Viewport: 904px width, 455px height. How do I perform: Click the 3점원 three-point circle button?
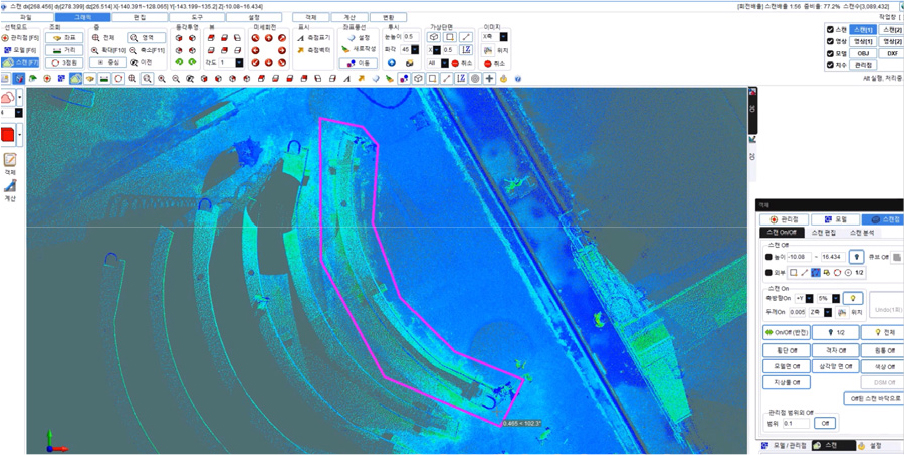click(64, 62)
